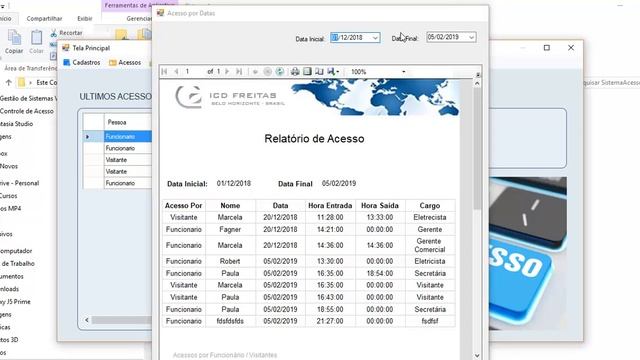
Task: Open Exibir tab in File Explorer
Action: pos(84,18)
